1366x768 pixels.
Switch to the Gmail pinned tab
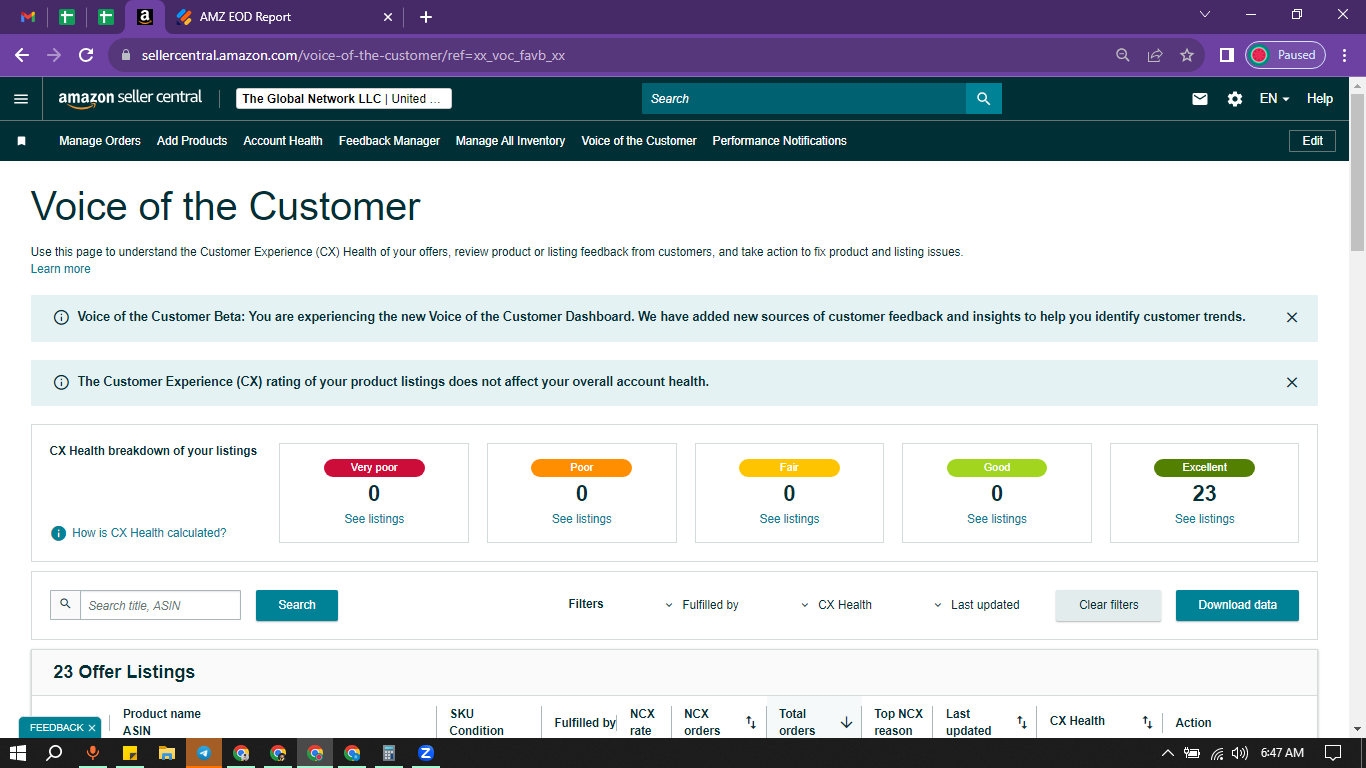28,17
